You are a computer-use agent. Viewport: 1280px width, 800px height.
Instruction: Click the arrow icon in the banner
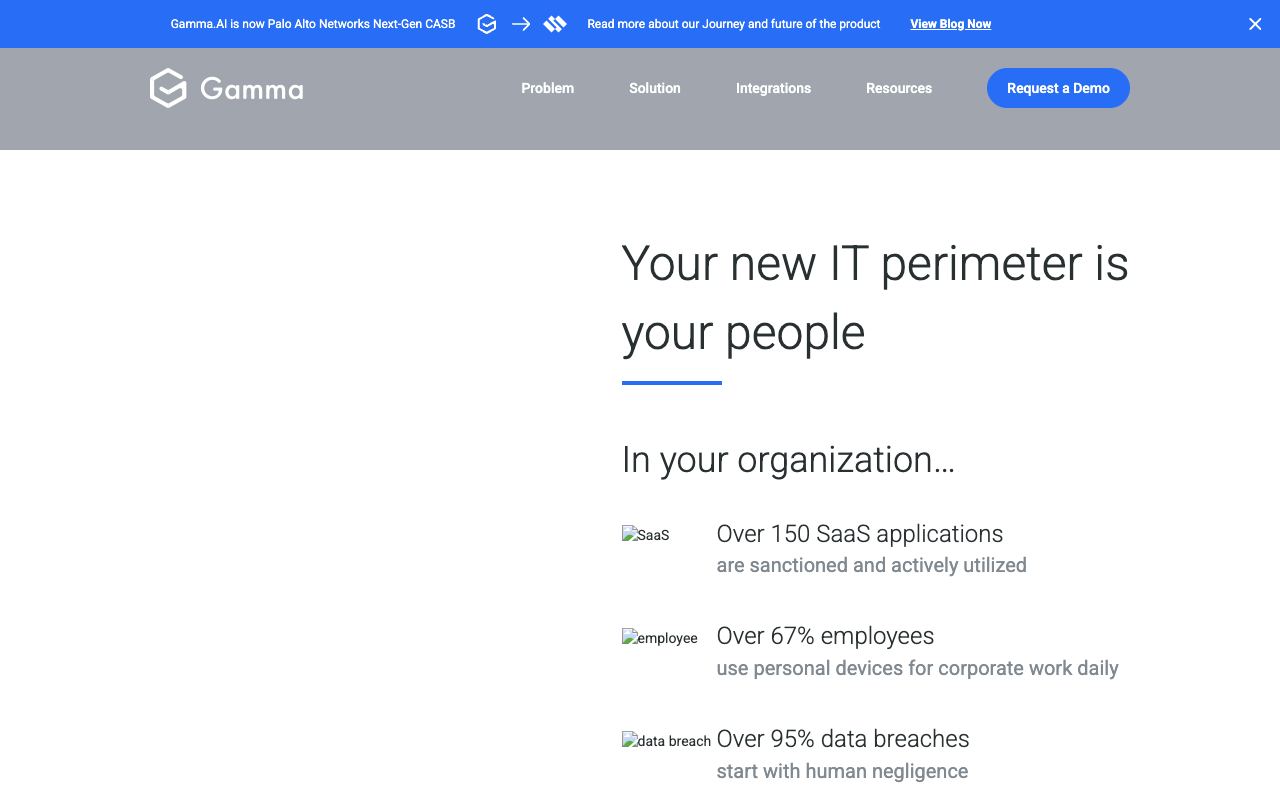pos(521,24)
